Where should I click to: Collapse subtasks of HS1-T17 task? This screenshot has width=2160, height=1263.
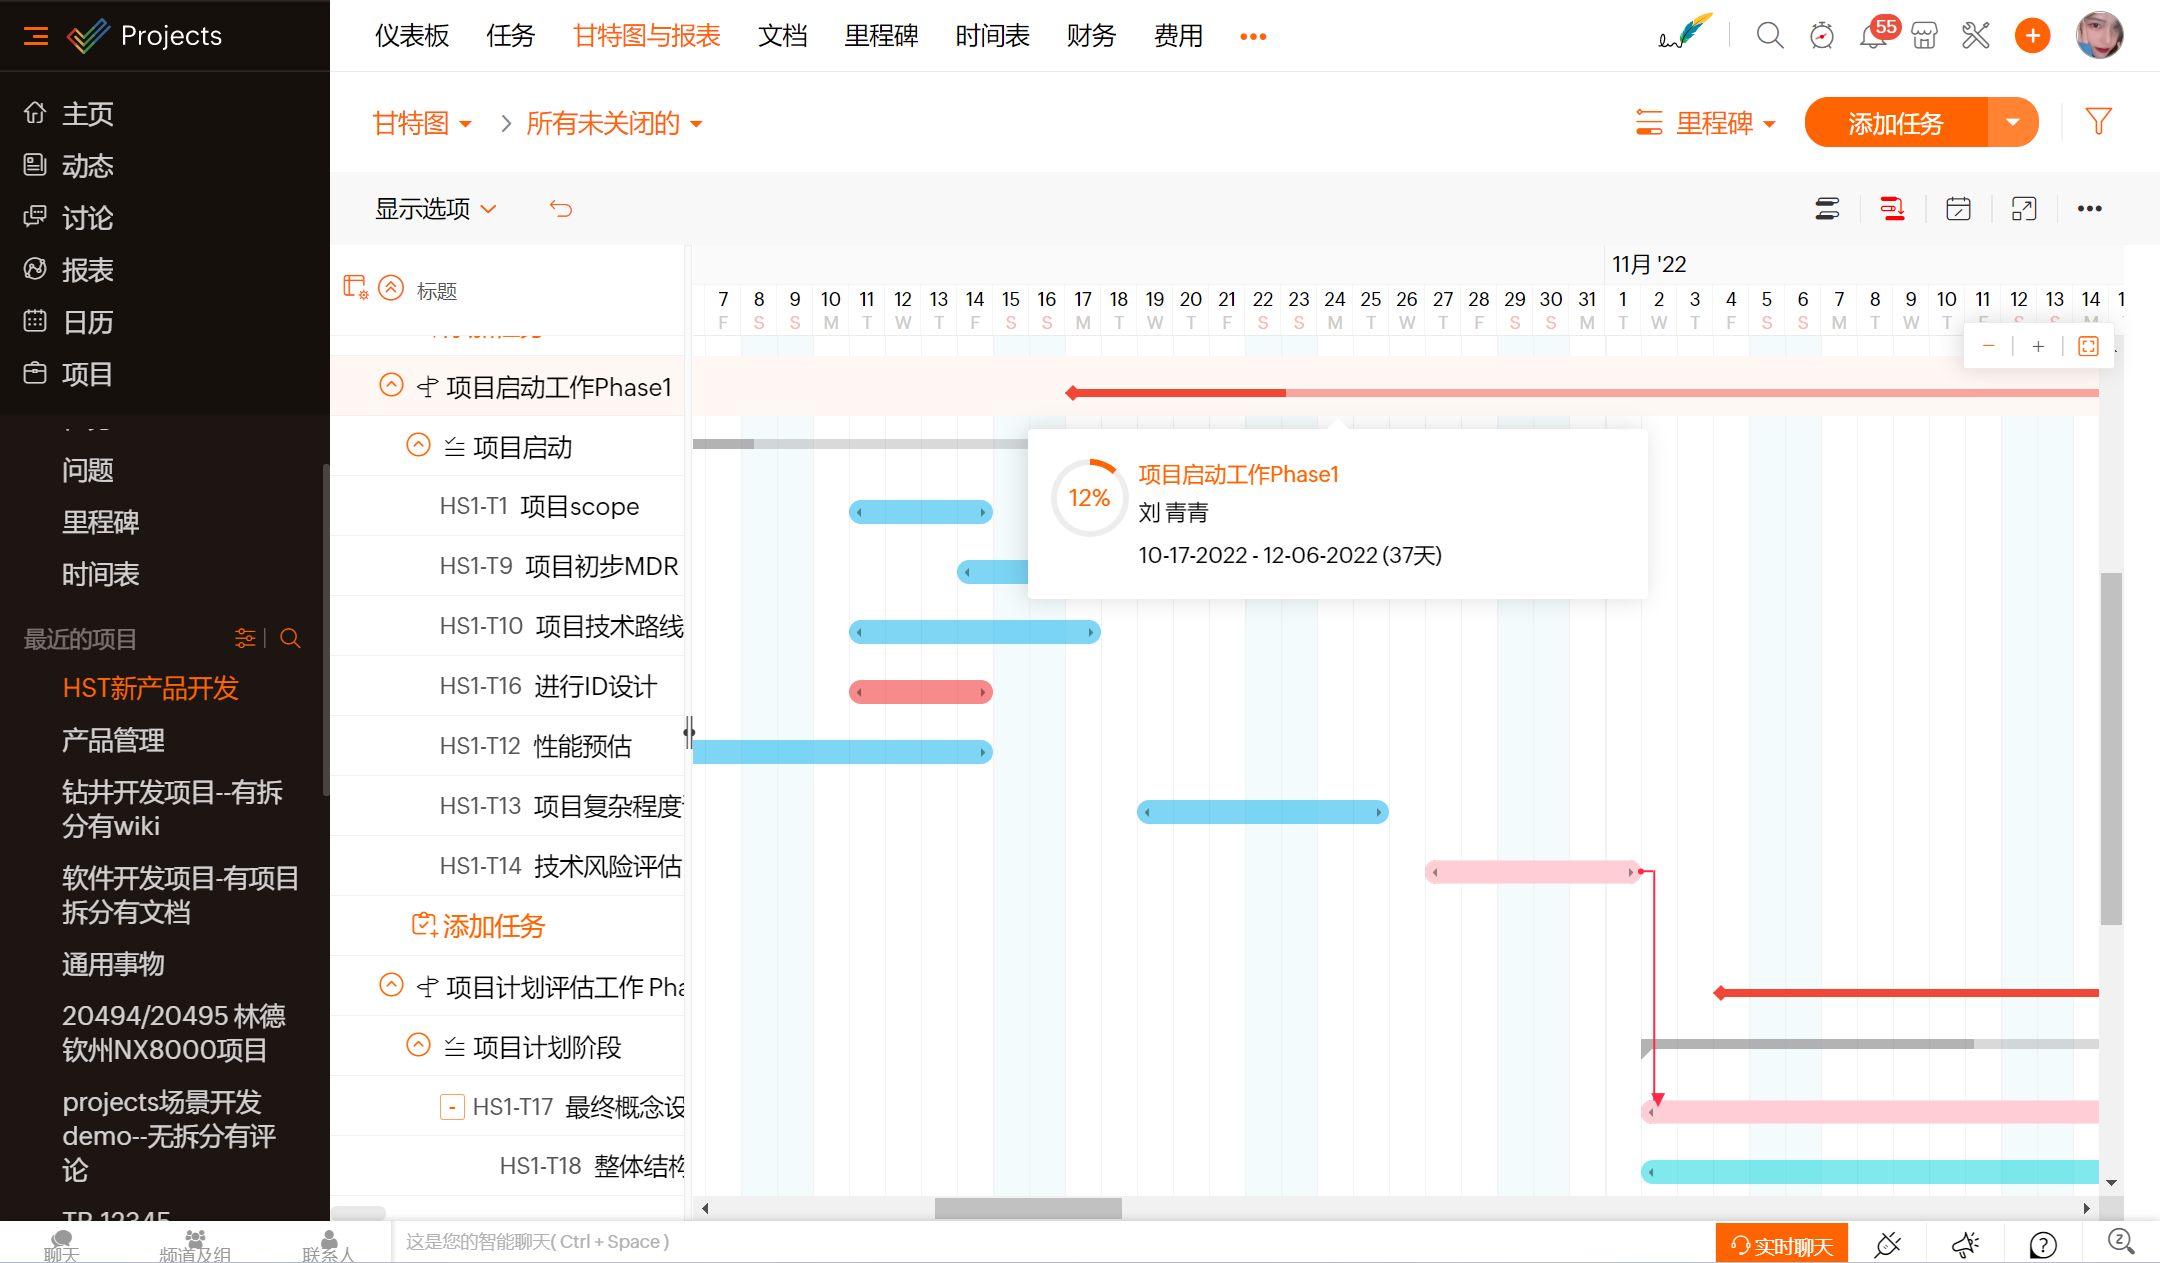tap(452, 1107)
